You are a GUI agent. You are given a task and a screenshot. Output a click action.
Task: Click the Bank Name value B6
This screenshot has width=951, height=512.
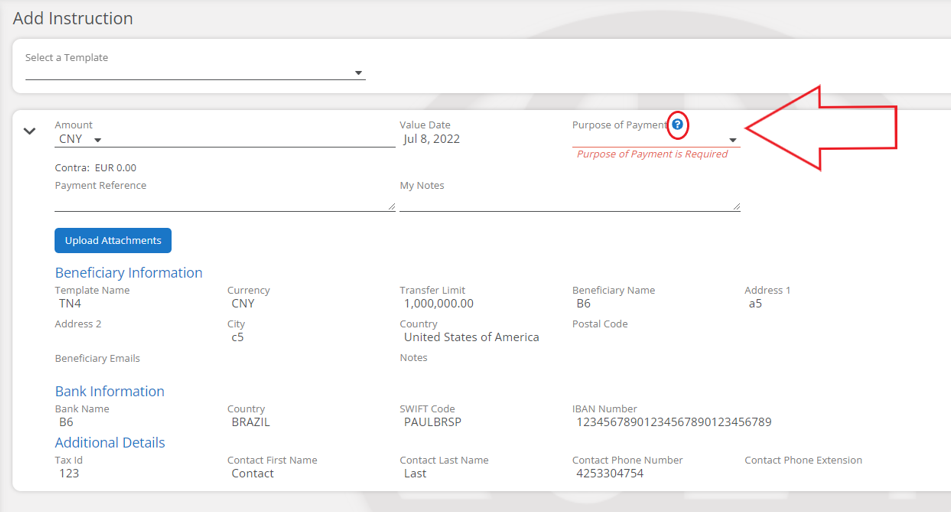tap(66, 422)
